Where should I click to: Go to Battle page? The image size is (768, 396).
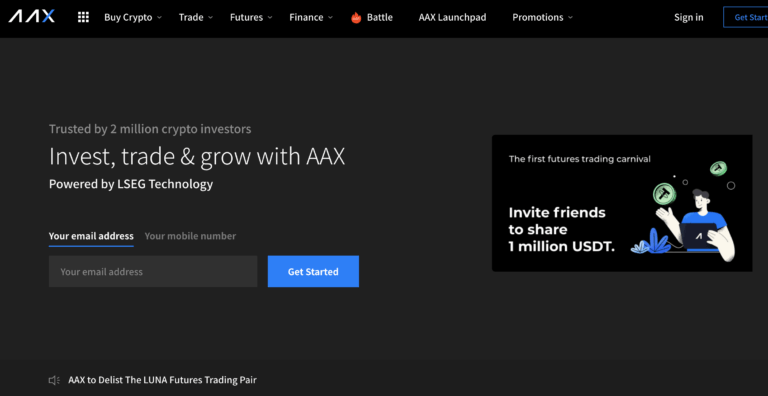coord(380,18)
